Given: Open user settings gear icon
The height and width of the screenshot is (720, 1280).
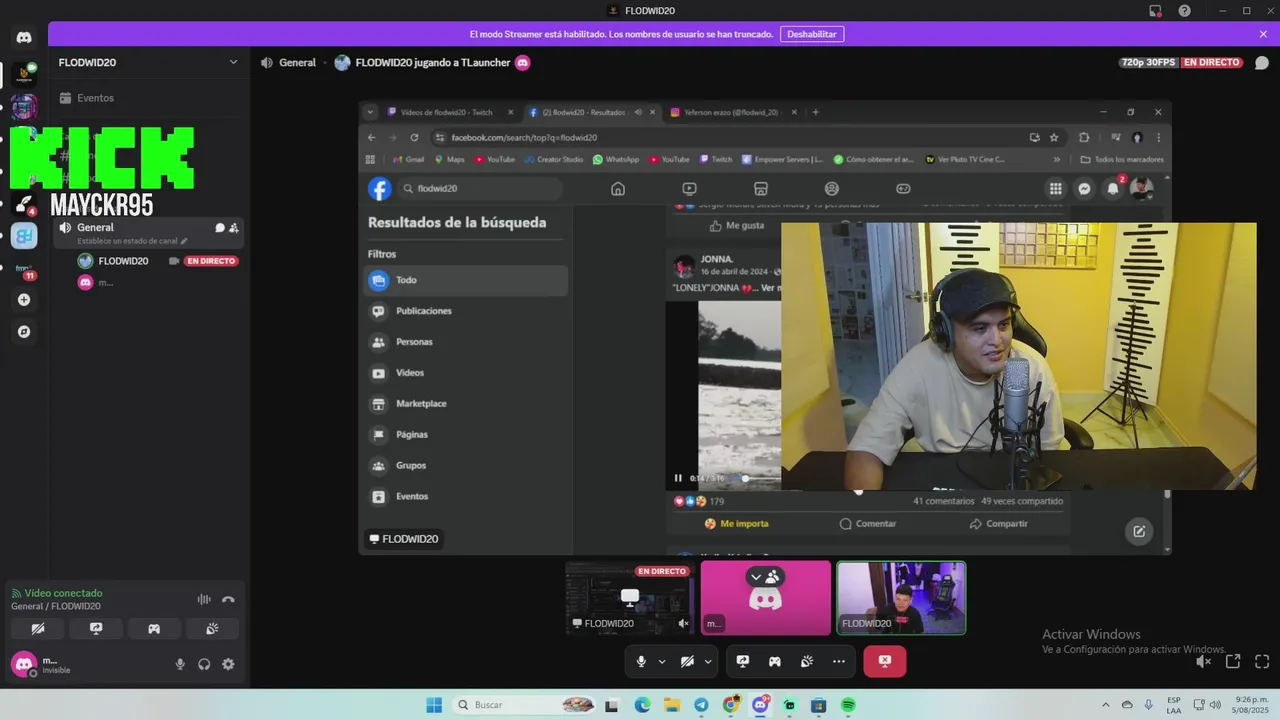Looking at the screenshot, I should [x=228, y=664].
